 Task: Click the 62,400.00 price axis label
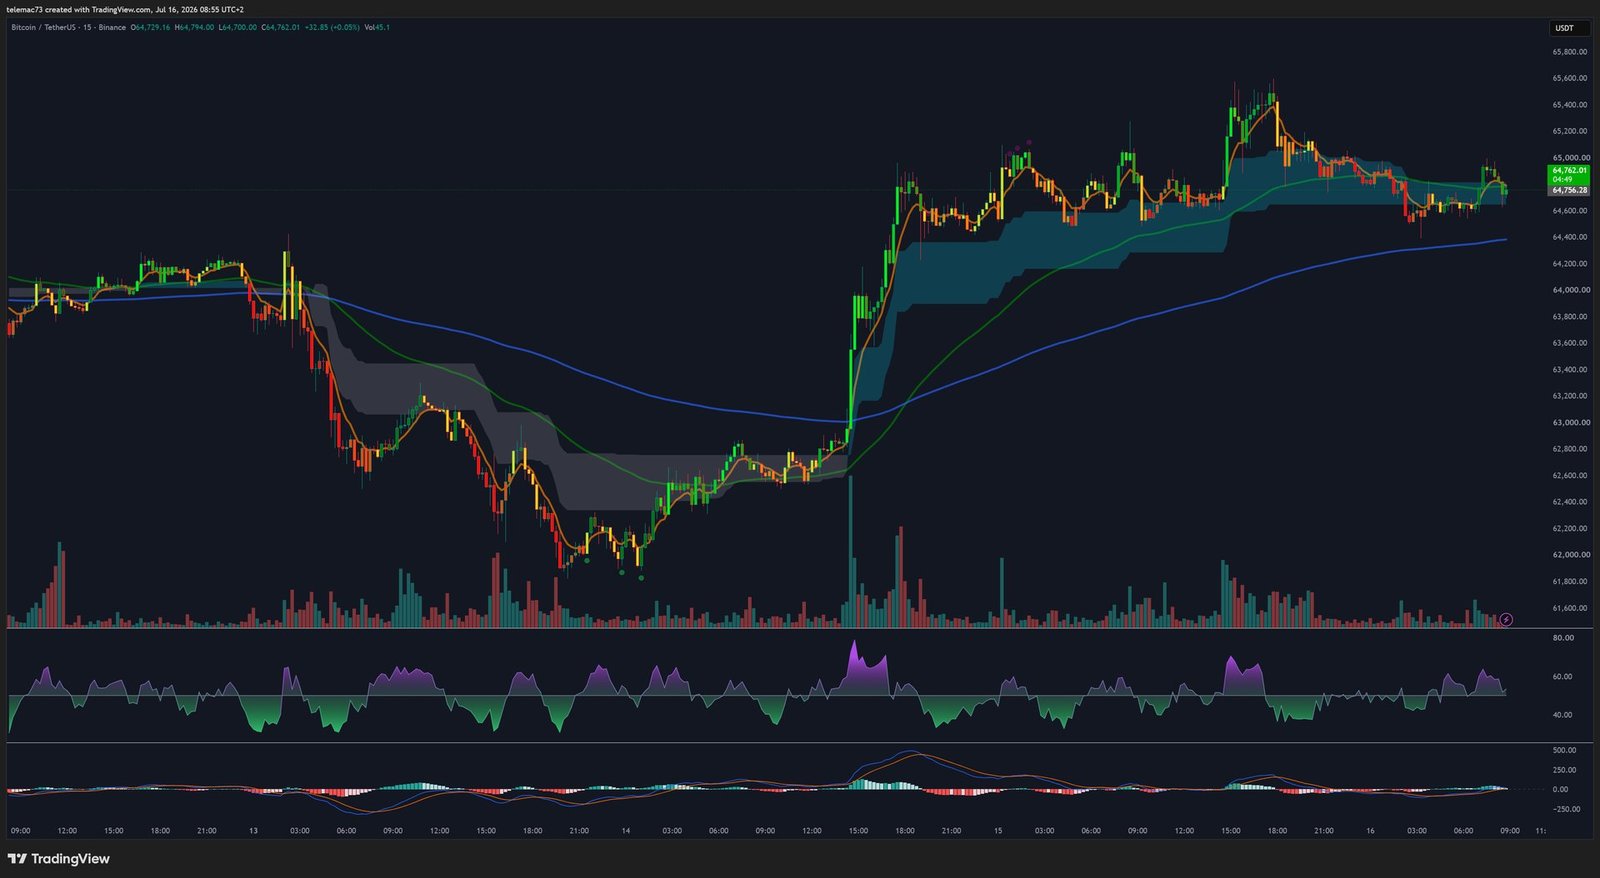click(1569, 502)
